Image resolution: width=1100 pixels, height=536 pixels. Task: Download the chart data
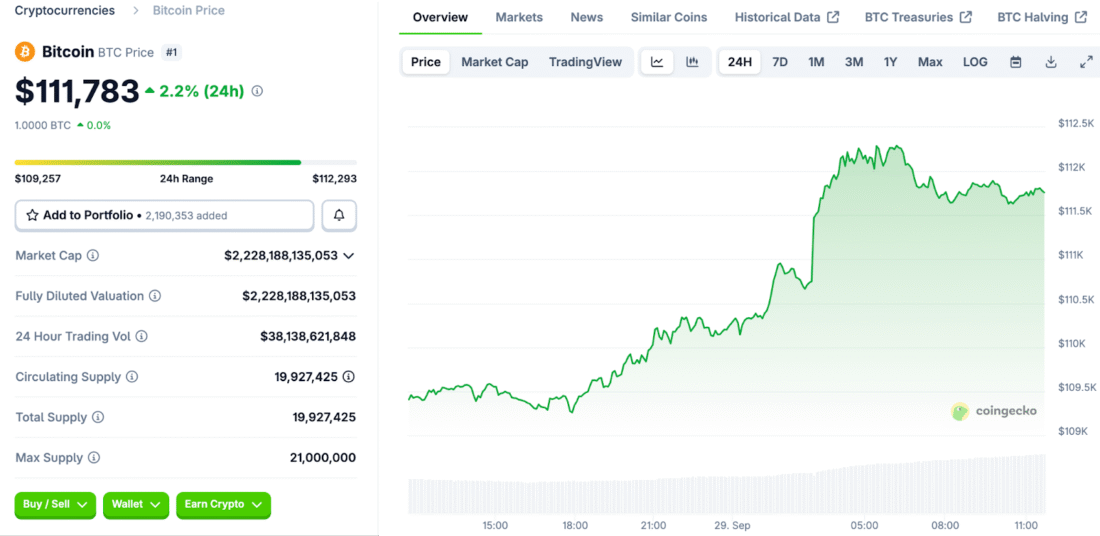point(1051,62)
